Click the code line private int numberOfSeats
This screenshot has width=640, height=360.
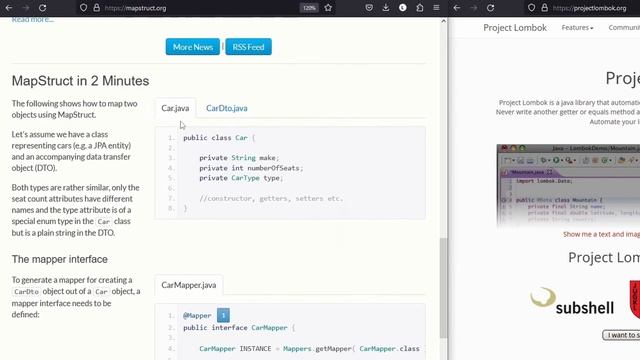(x=251, y=168)
